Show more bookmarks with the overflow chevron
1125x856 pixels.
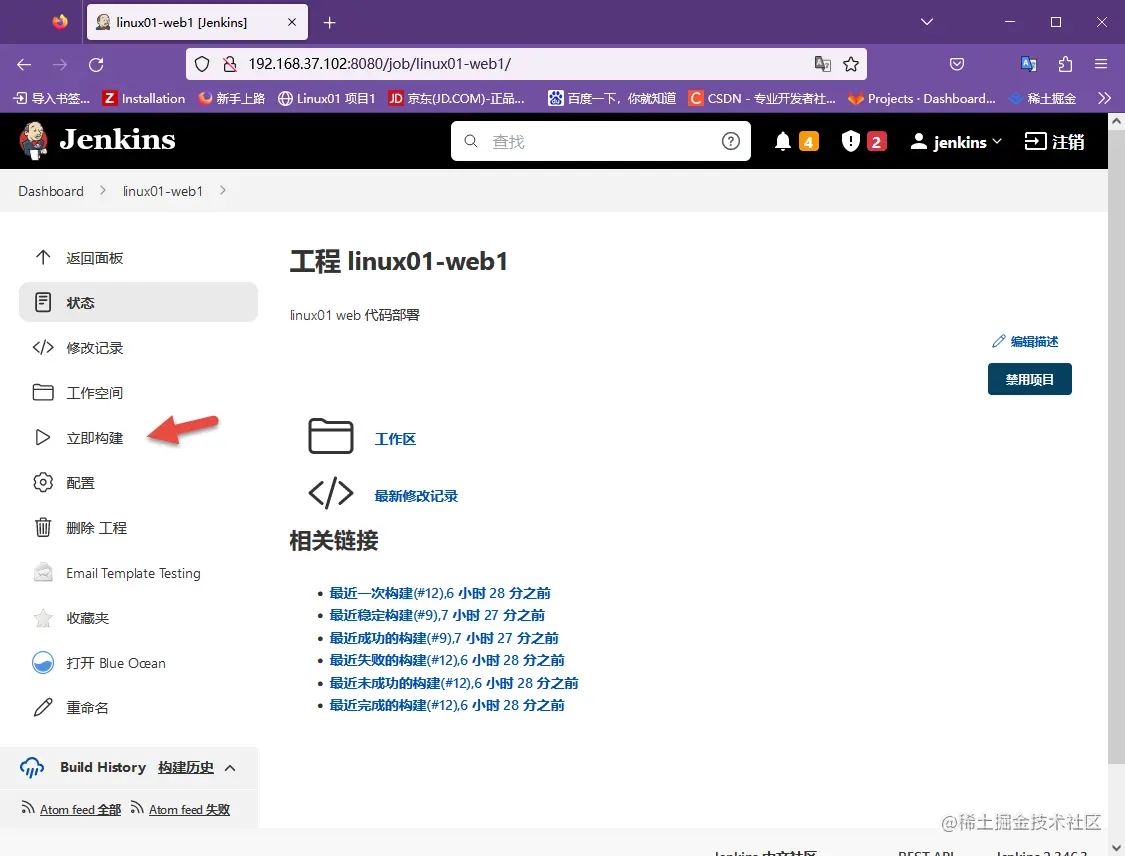(x=1104, y=98)
